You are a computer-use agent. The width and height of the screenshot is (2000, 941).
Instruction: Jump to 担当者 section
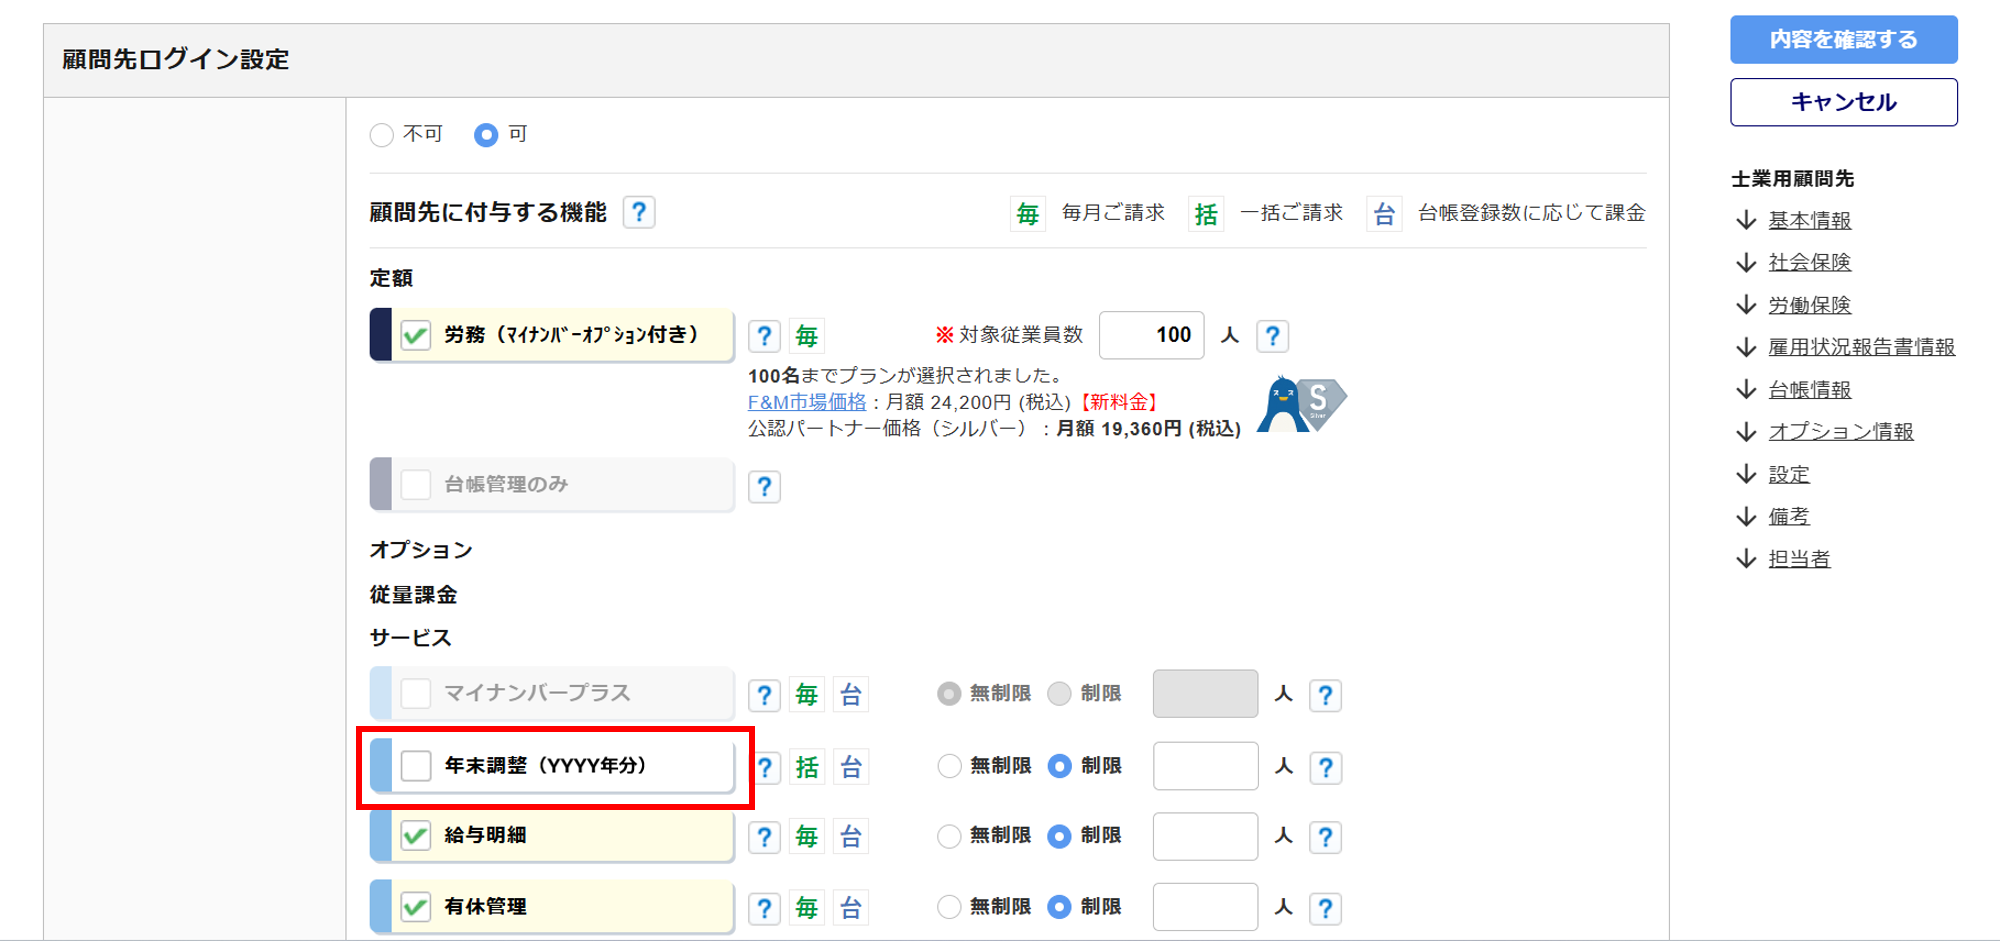coord(1799,559)
